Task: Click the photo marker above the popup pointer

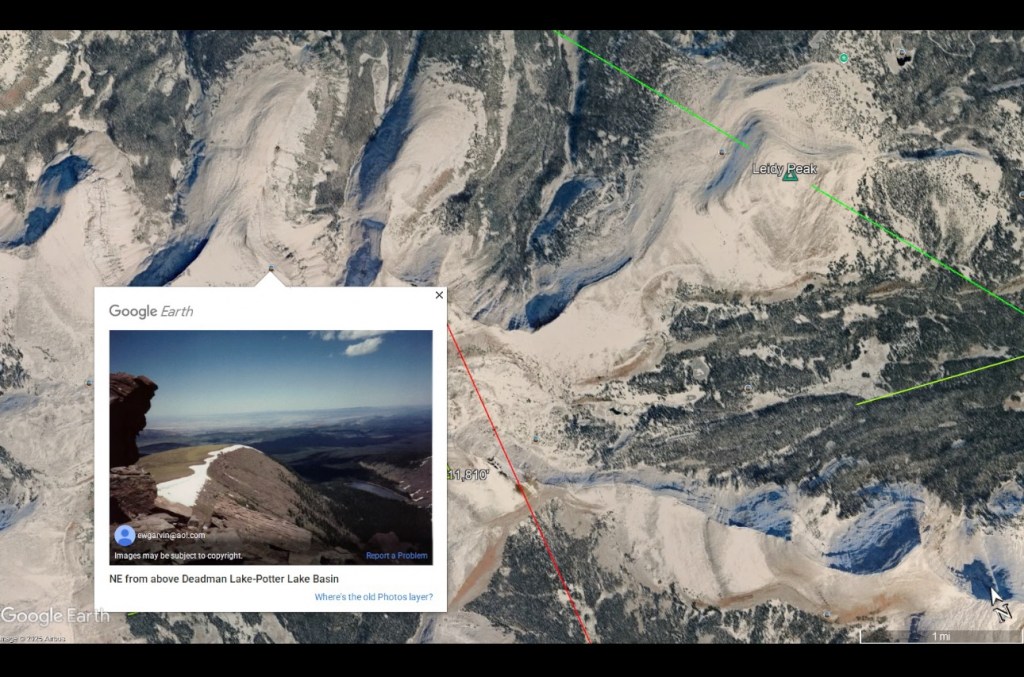Action: tap(271, 268)
